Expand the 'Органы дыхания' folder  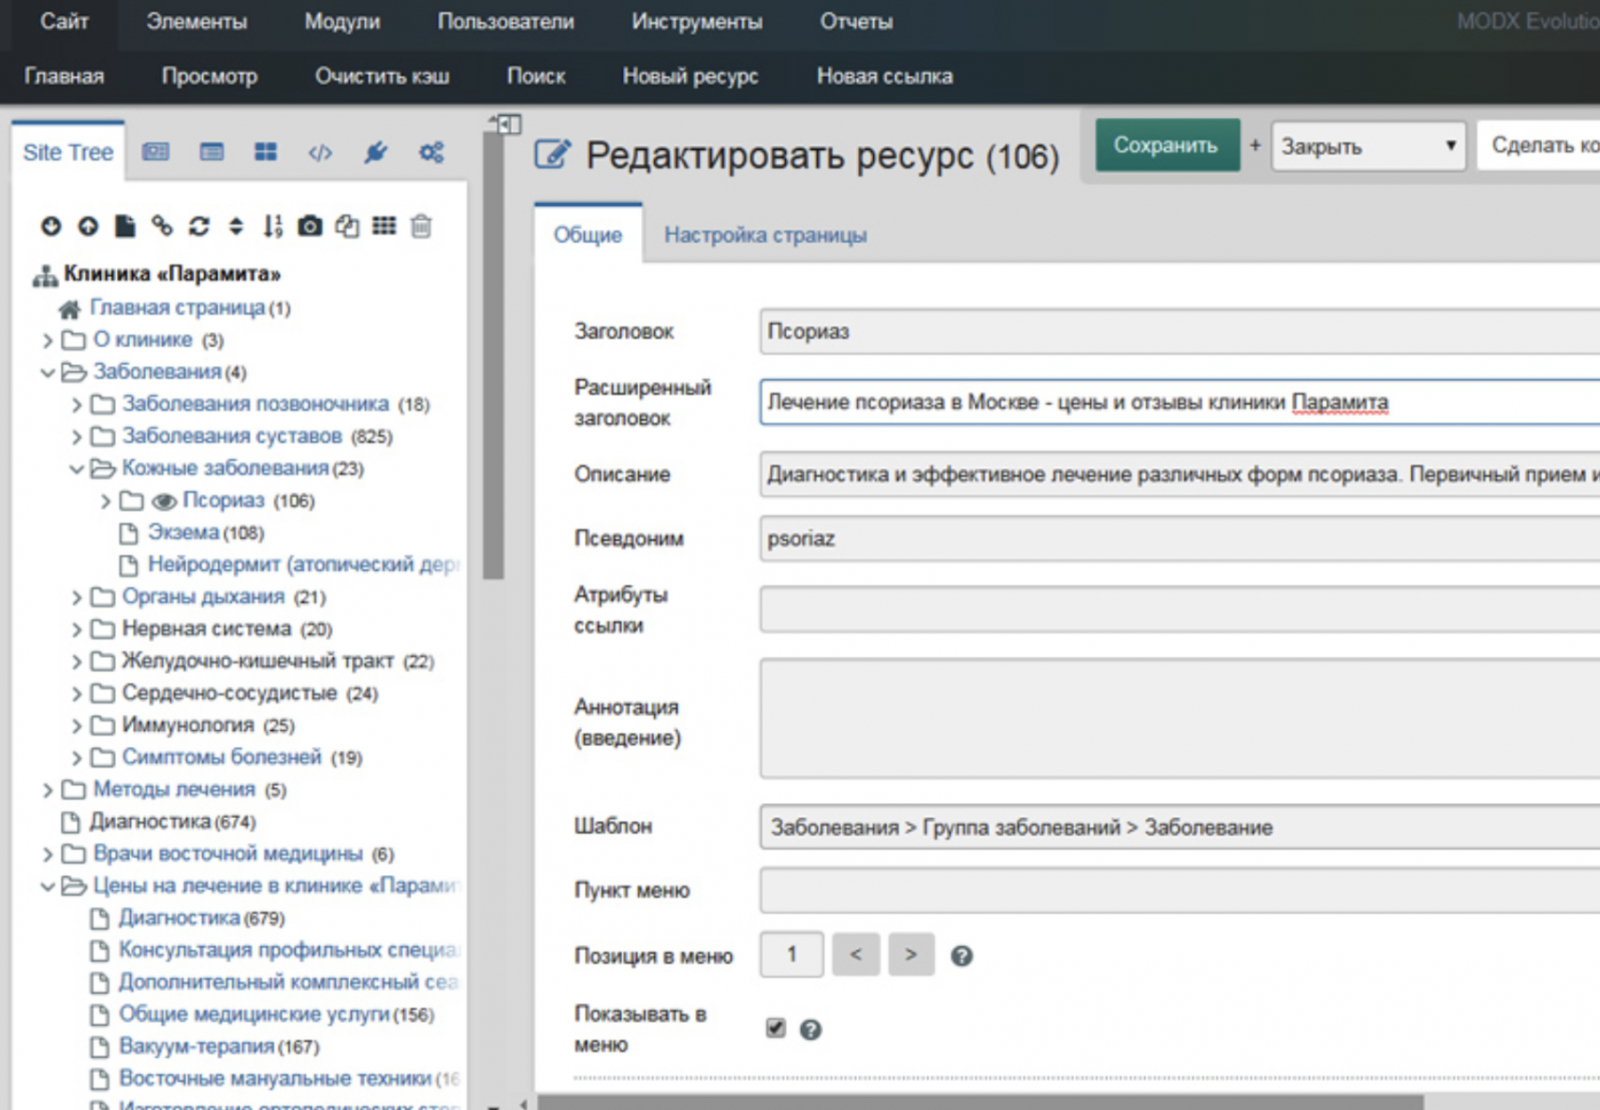[x=76, y=598]
